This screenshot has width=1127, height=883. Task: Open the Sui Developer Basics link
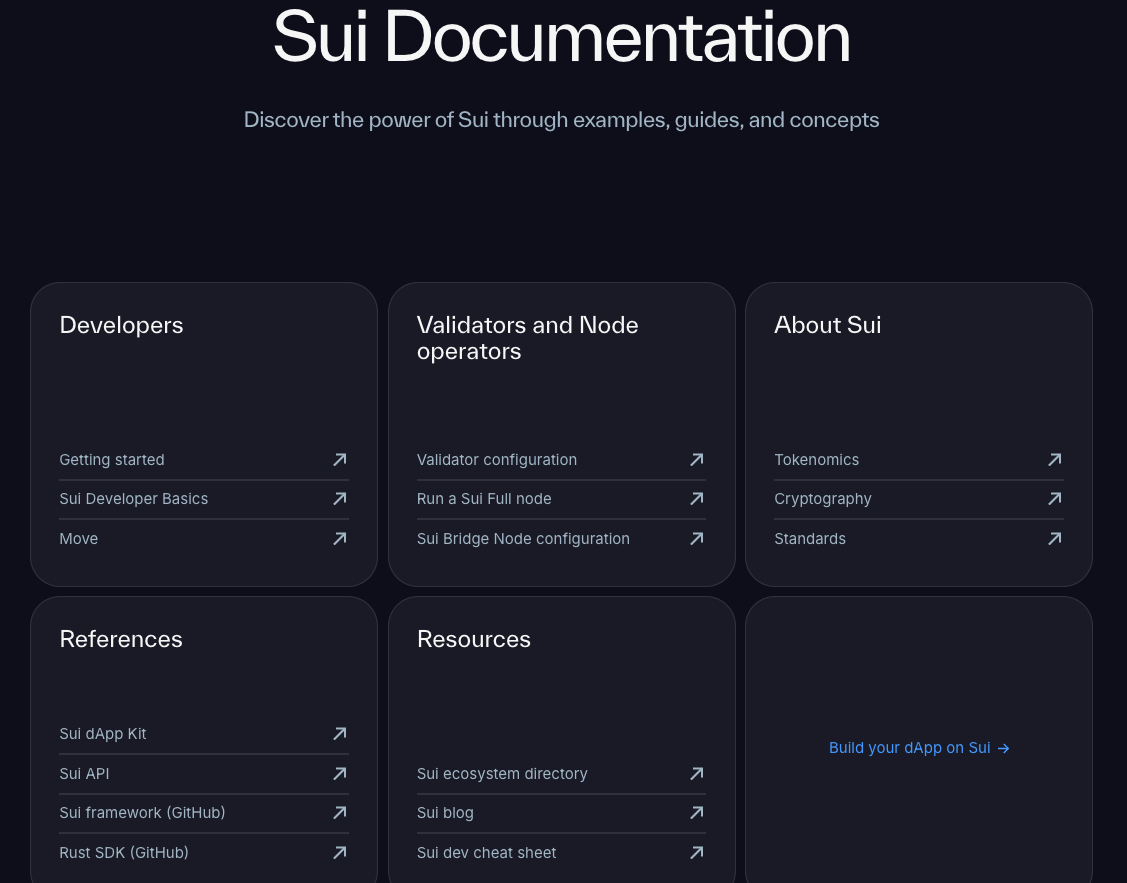pos(134,499)
